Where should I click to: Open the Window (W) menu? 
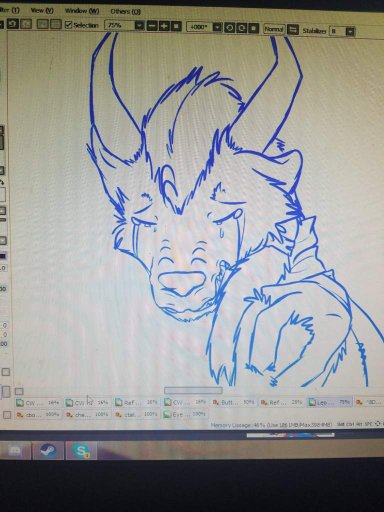point(82,11)
